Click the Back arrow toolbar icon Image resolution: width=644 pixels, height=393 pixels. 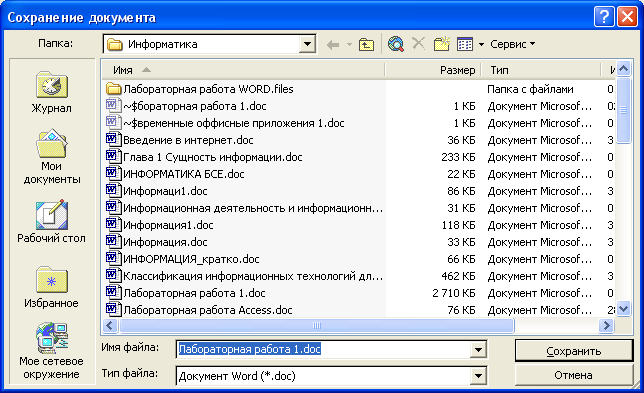coord(333,44)
